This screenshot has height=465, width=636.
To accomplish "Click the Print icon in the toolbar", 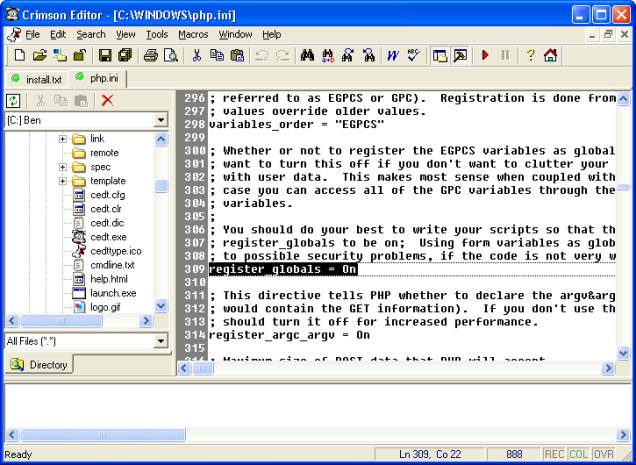I will [151, 55].
